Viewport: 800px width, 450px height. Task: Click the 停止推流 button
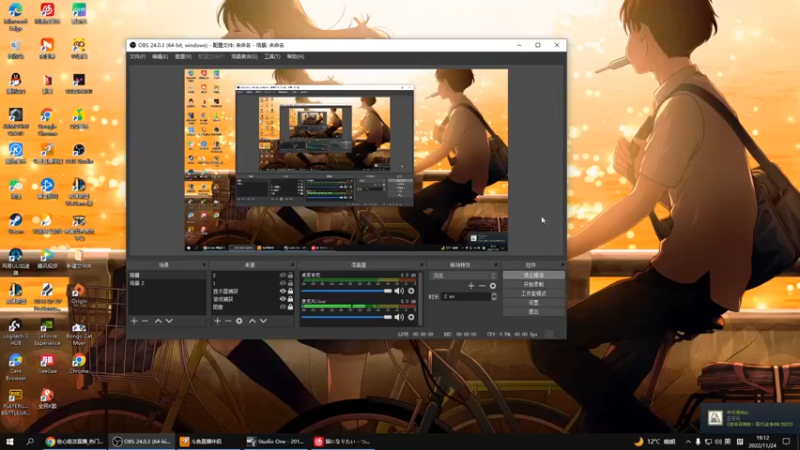pos(534,275)
